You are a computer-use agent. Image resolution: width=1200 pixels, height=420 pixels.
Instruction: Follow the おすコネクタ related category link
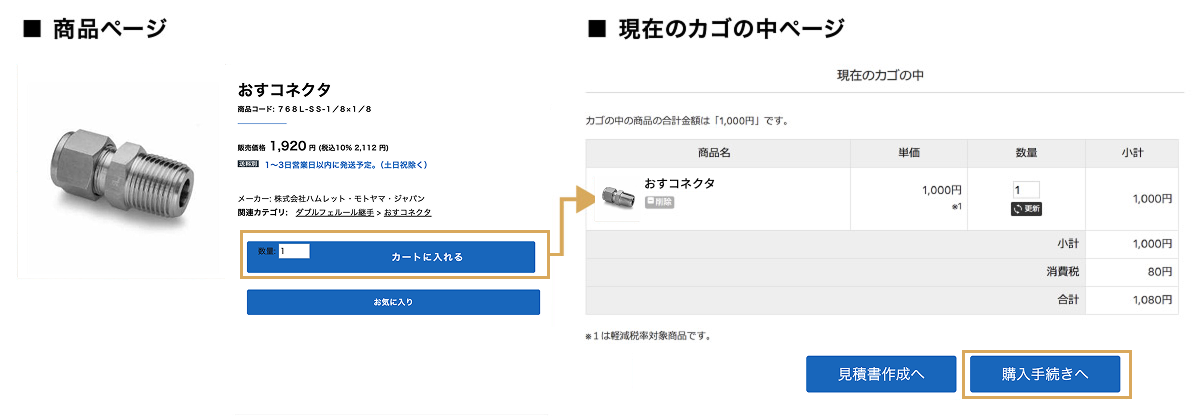408,213
